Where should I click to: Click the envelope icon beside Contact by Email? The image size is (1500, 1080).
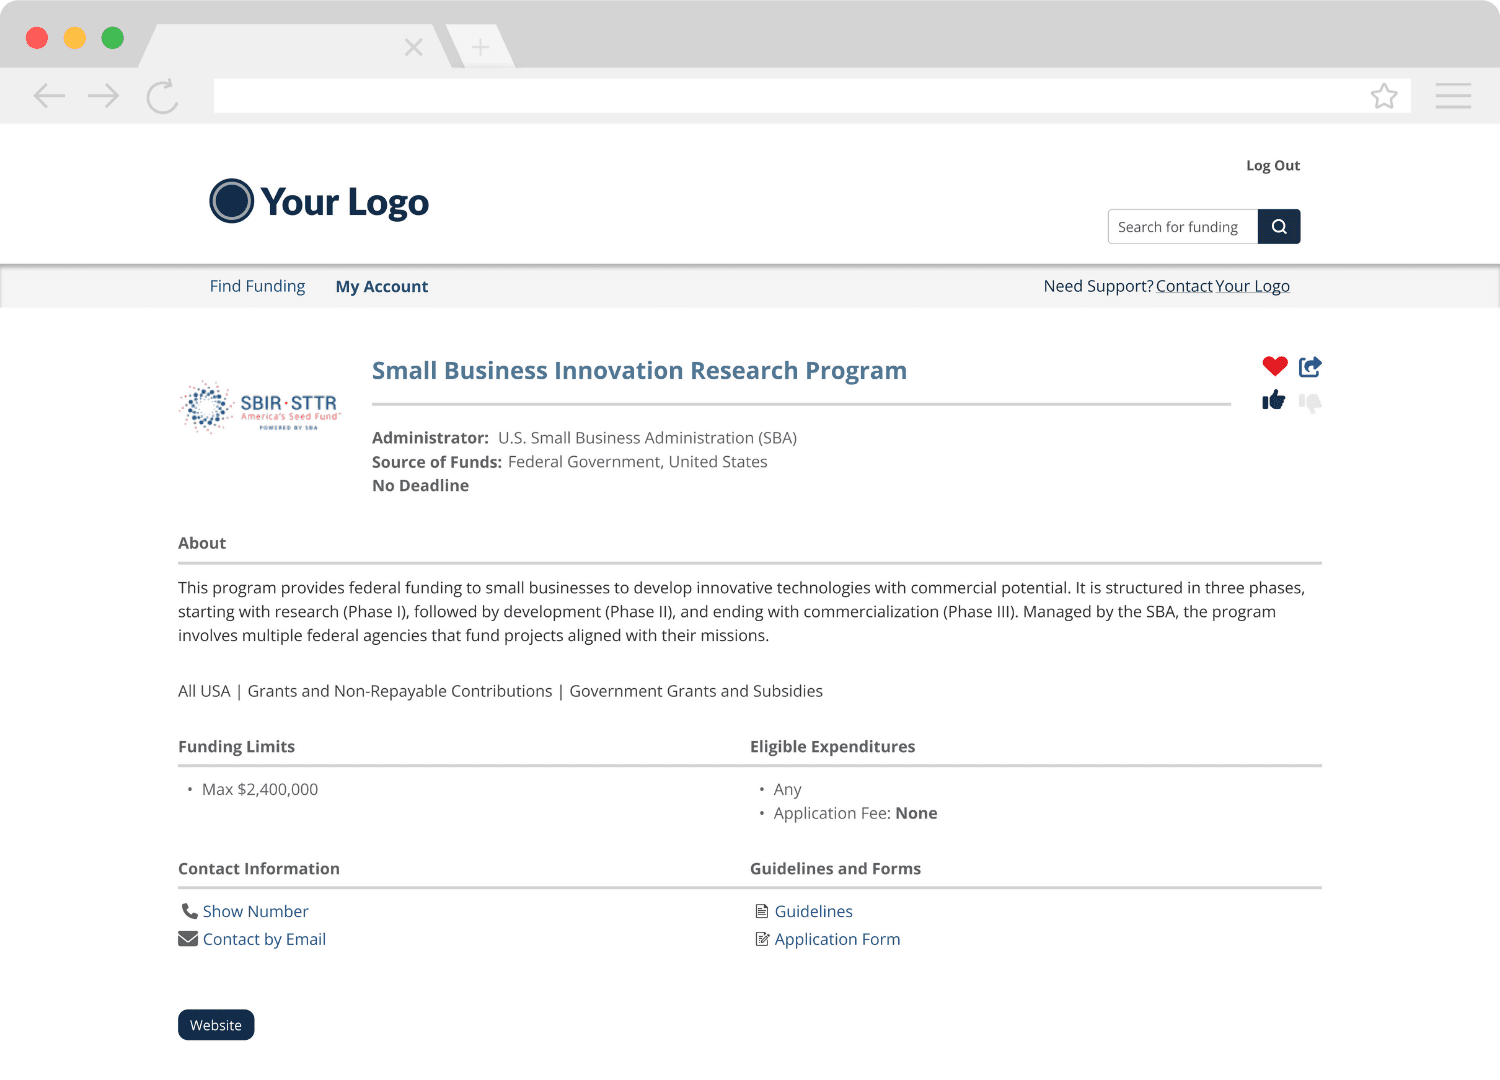[x=188, y=938]
